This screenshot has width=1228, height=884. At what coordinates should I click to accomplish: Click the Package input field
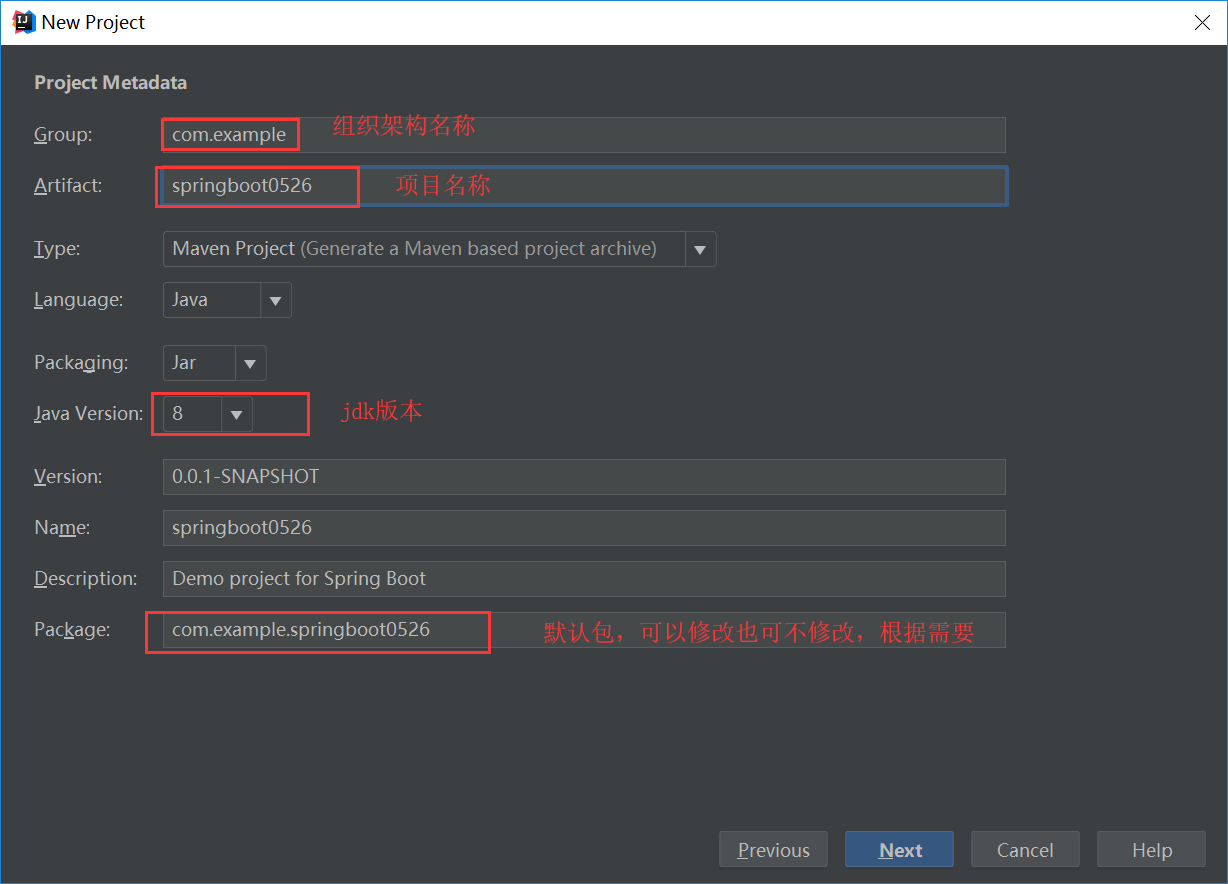tap(584, 630)
